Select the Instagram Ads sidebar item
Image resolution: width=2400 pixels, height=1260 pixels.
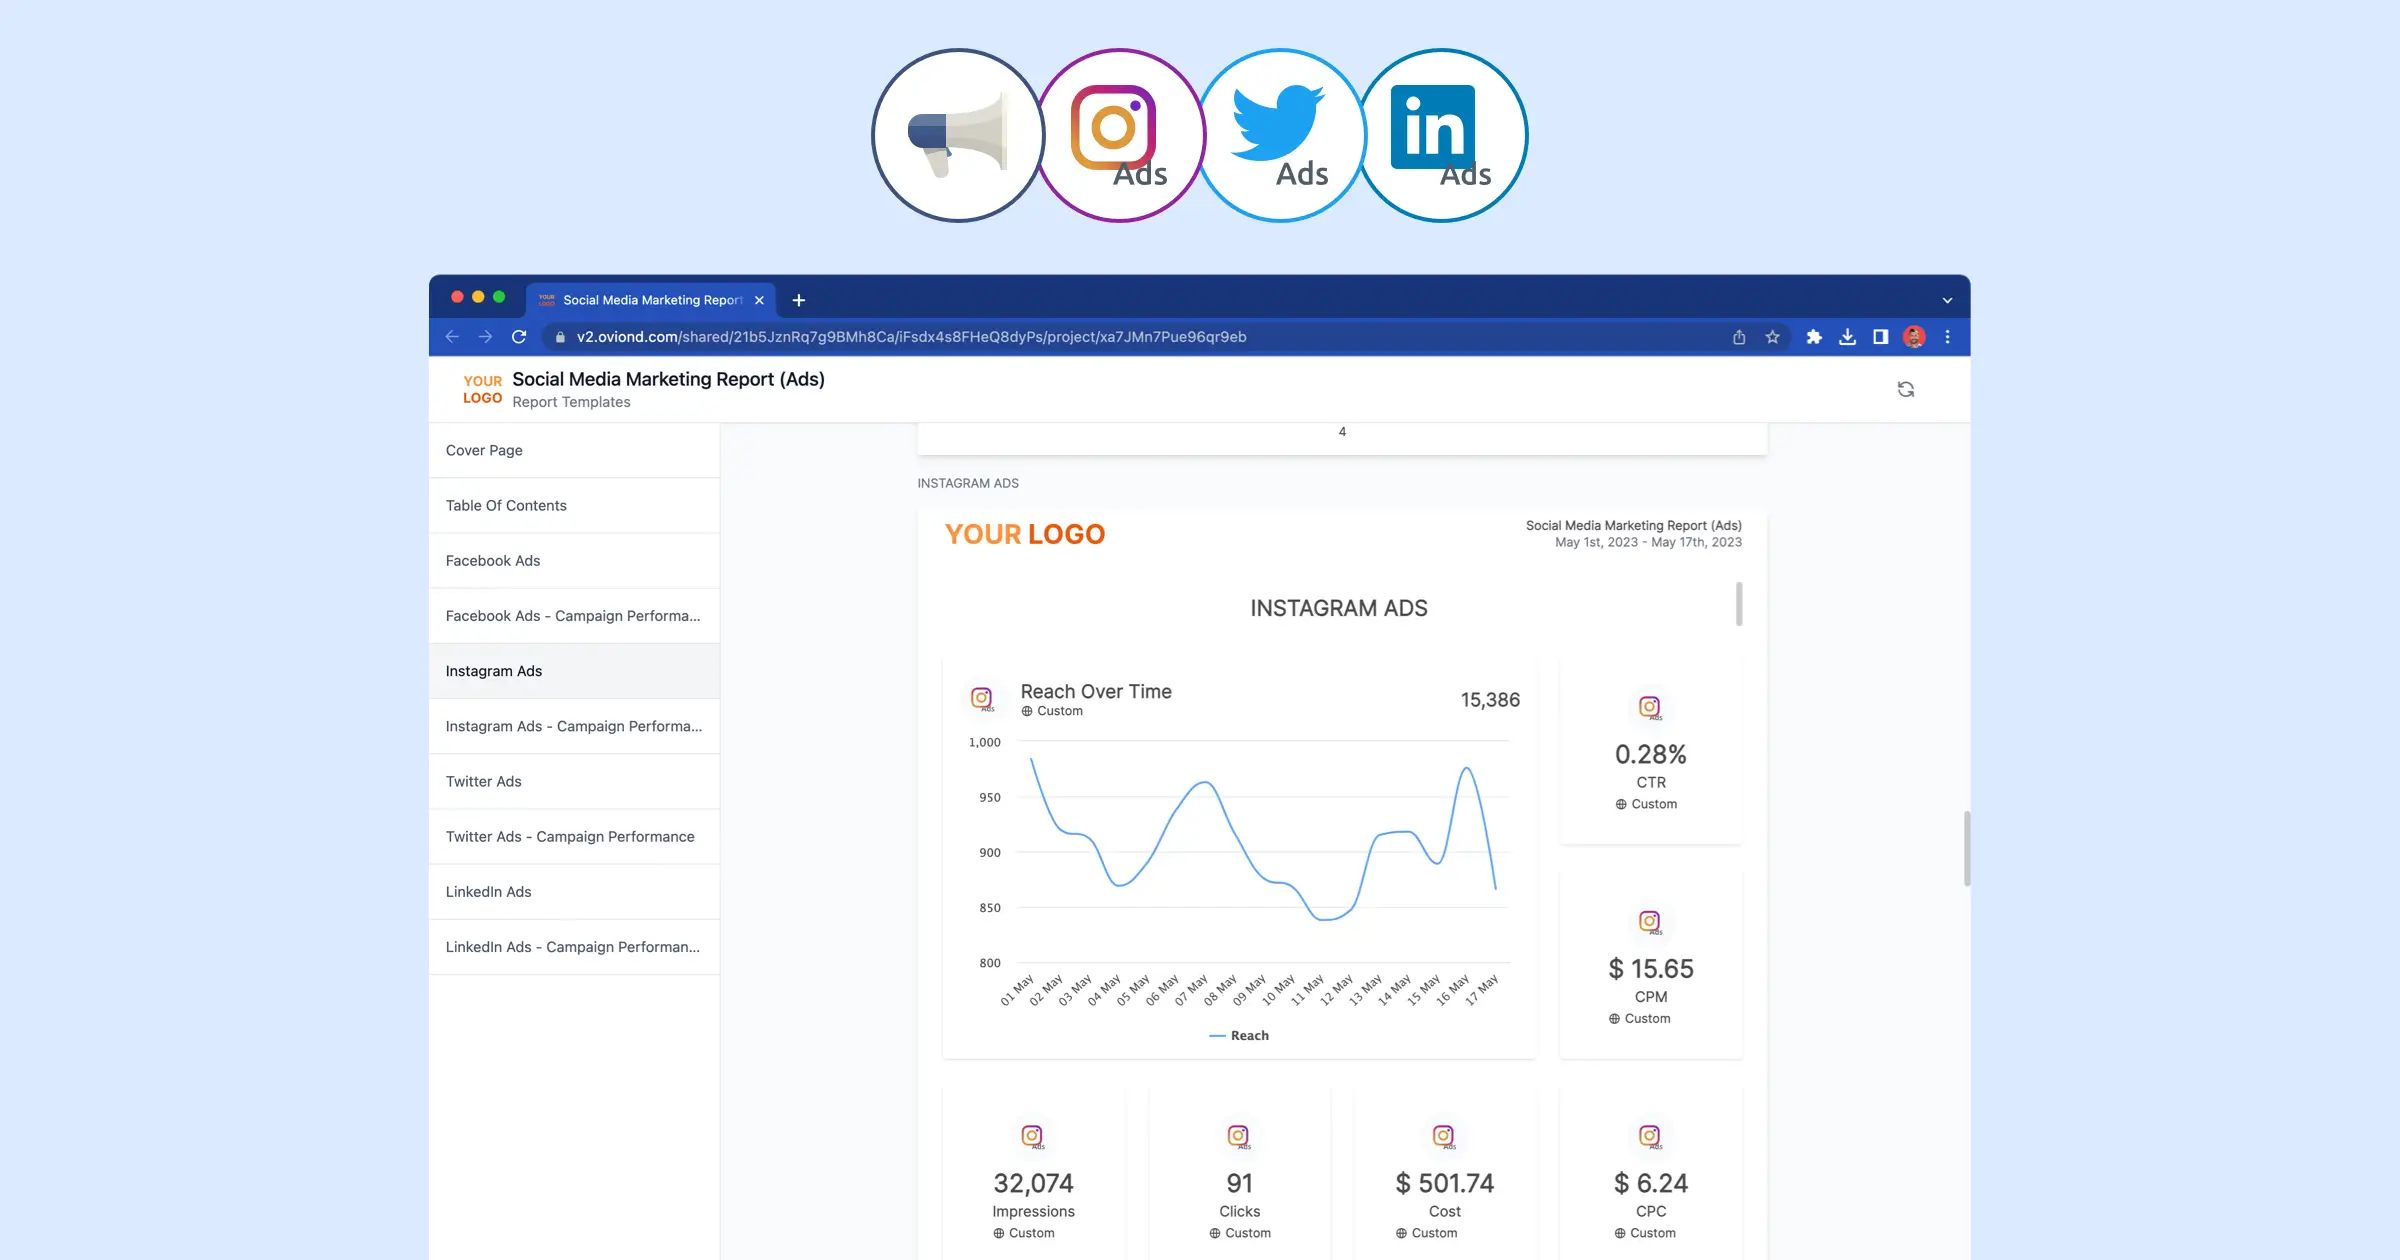(x=574, y=670)
